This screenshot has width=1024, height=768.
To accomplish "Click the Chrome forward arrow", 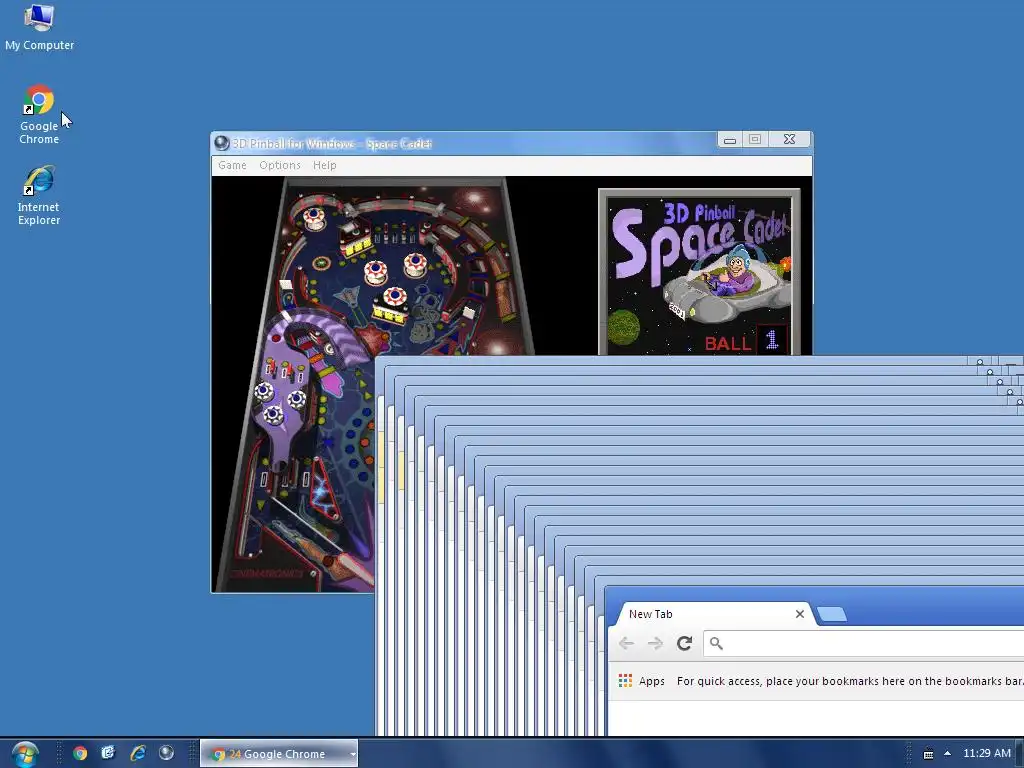I will 655,643.
